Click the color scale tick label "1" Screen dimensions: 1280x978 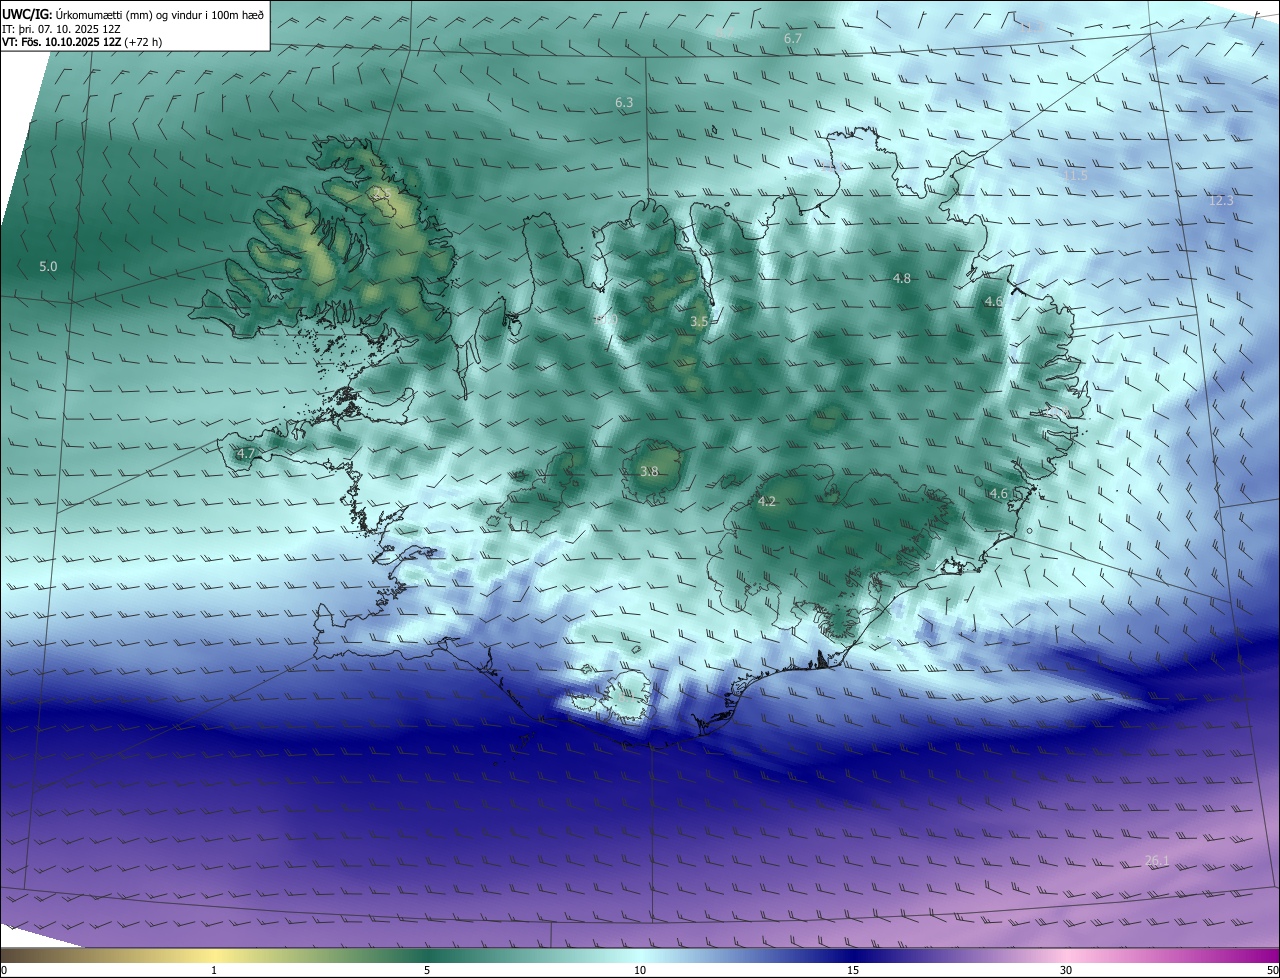[214, 970]
